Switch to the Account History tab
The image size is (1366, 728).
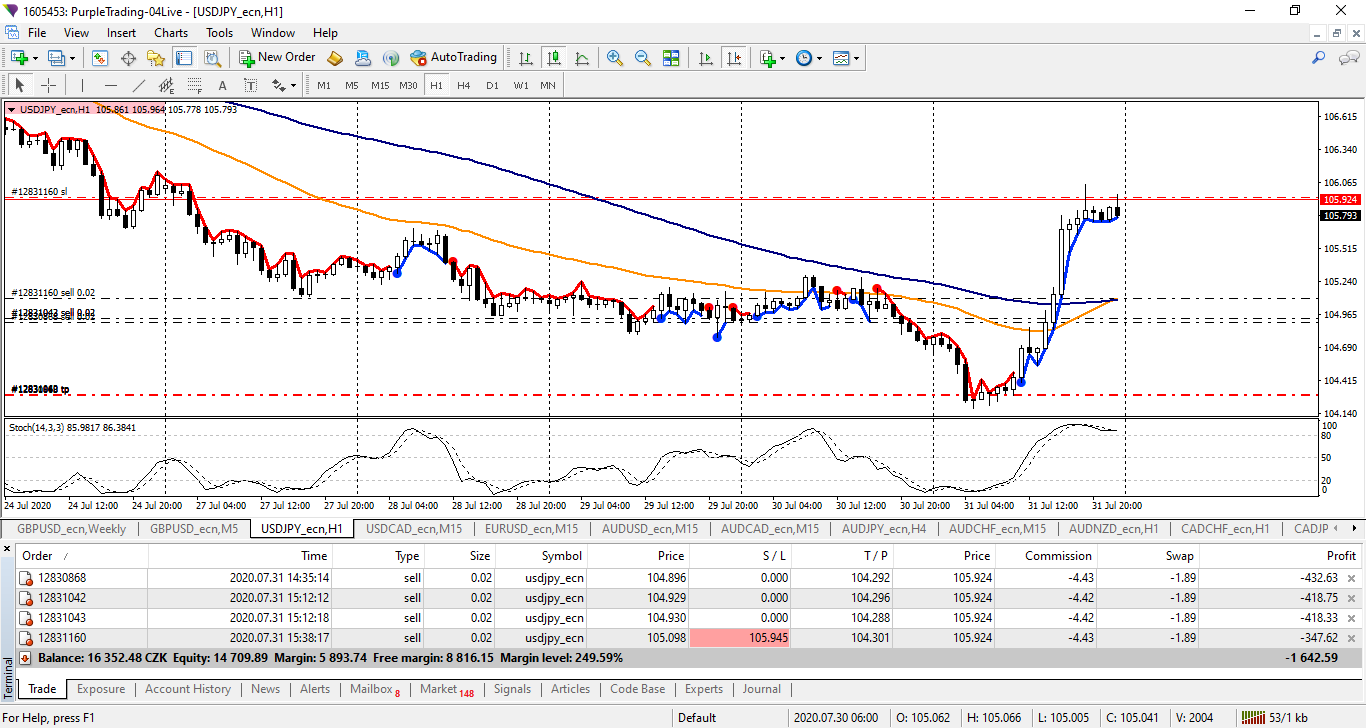coord(187,689)
